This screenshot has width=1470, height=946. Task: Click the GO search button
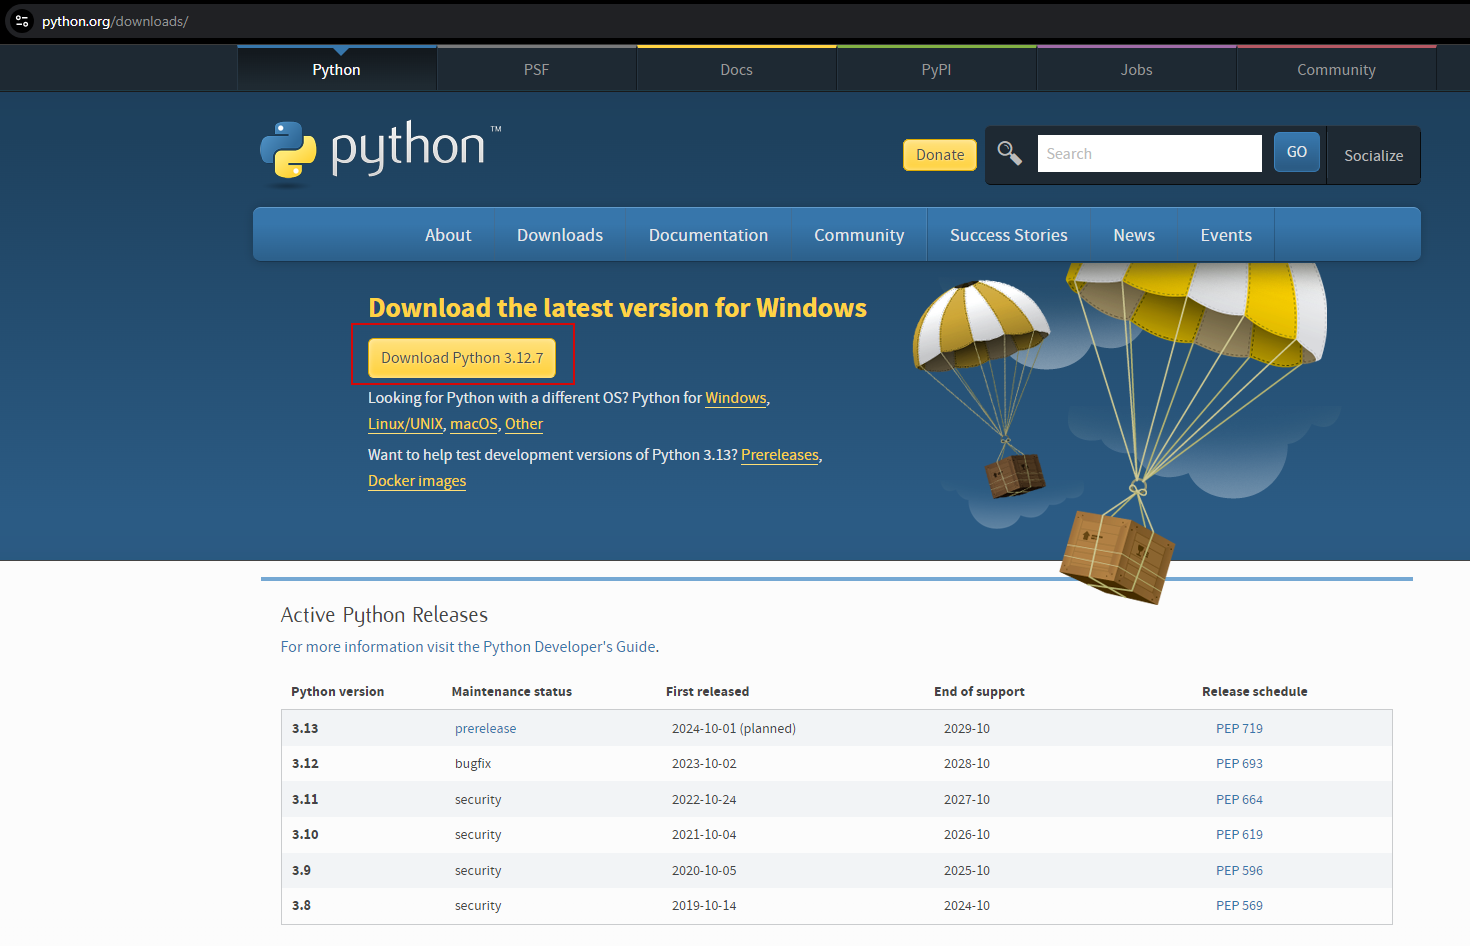tap(1297, 152)
